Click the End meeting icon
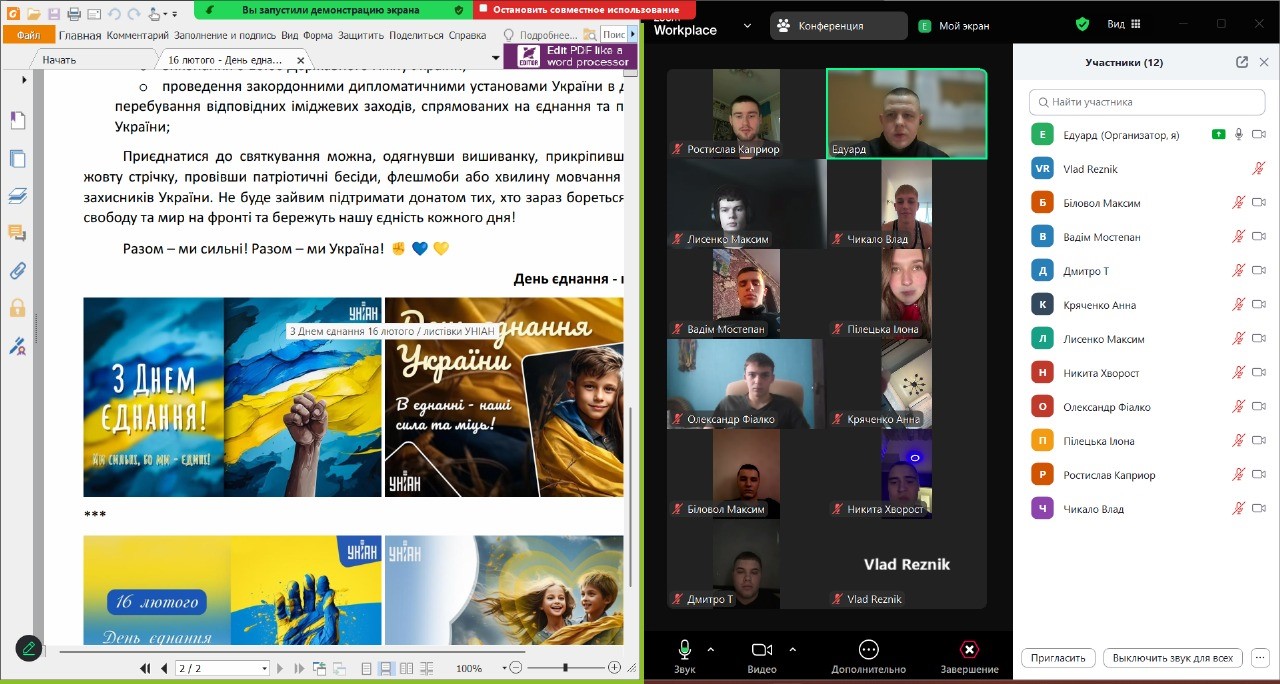1280x684 pixels. (969, 650)
